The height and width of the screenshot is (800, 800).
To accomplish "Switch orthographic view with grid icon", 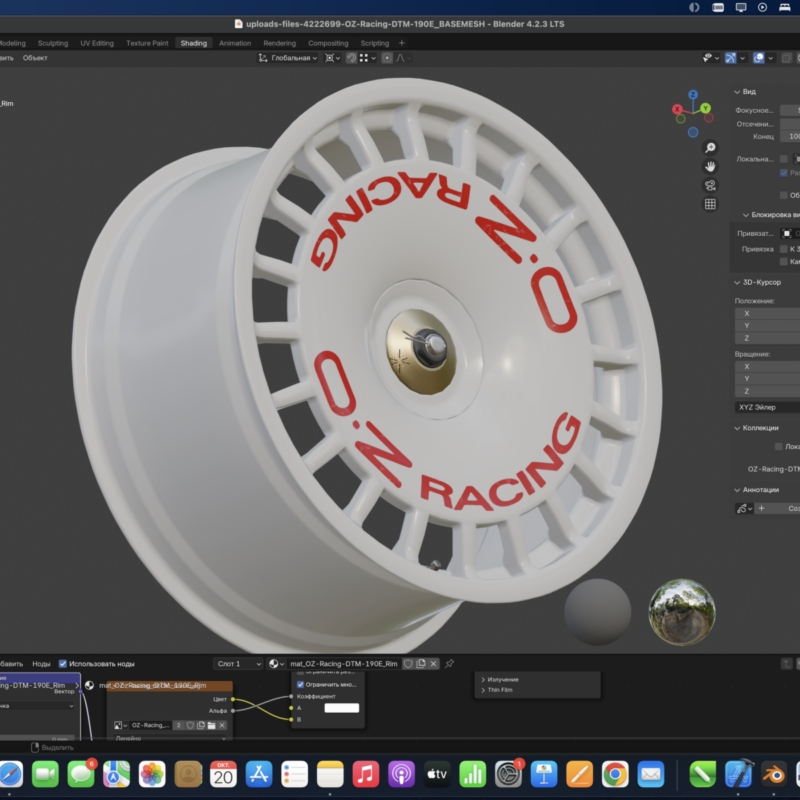I will tap(710, 204).
